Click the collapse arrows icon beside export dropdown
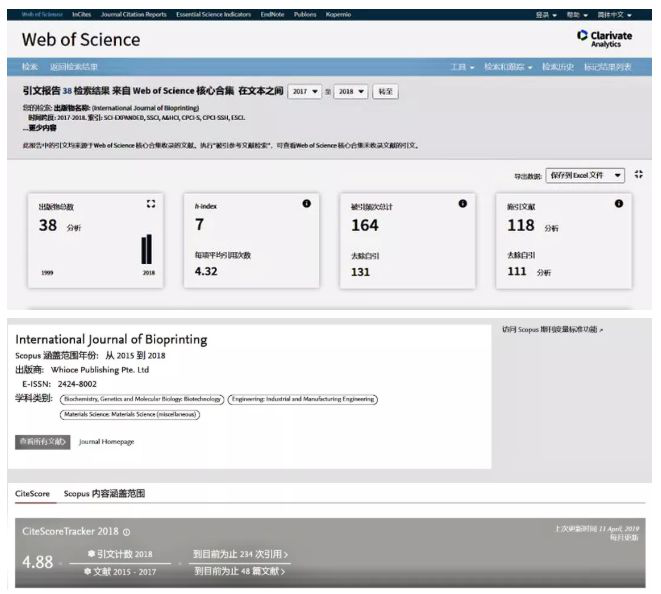The width and height of the screenshot is (661, 594). click(x=639, y=174)
